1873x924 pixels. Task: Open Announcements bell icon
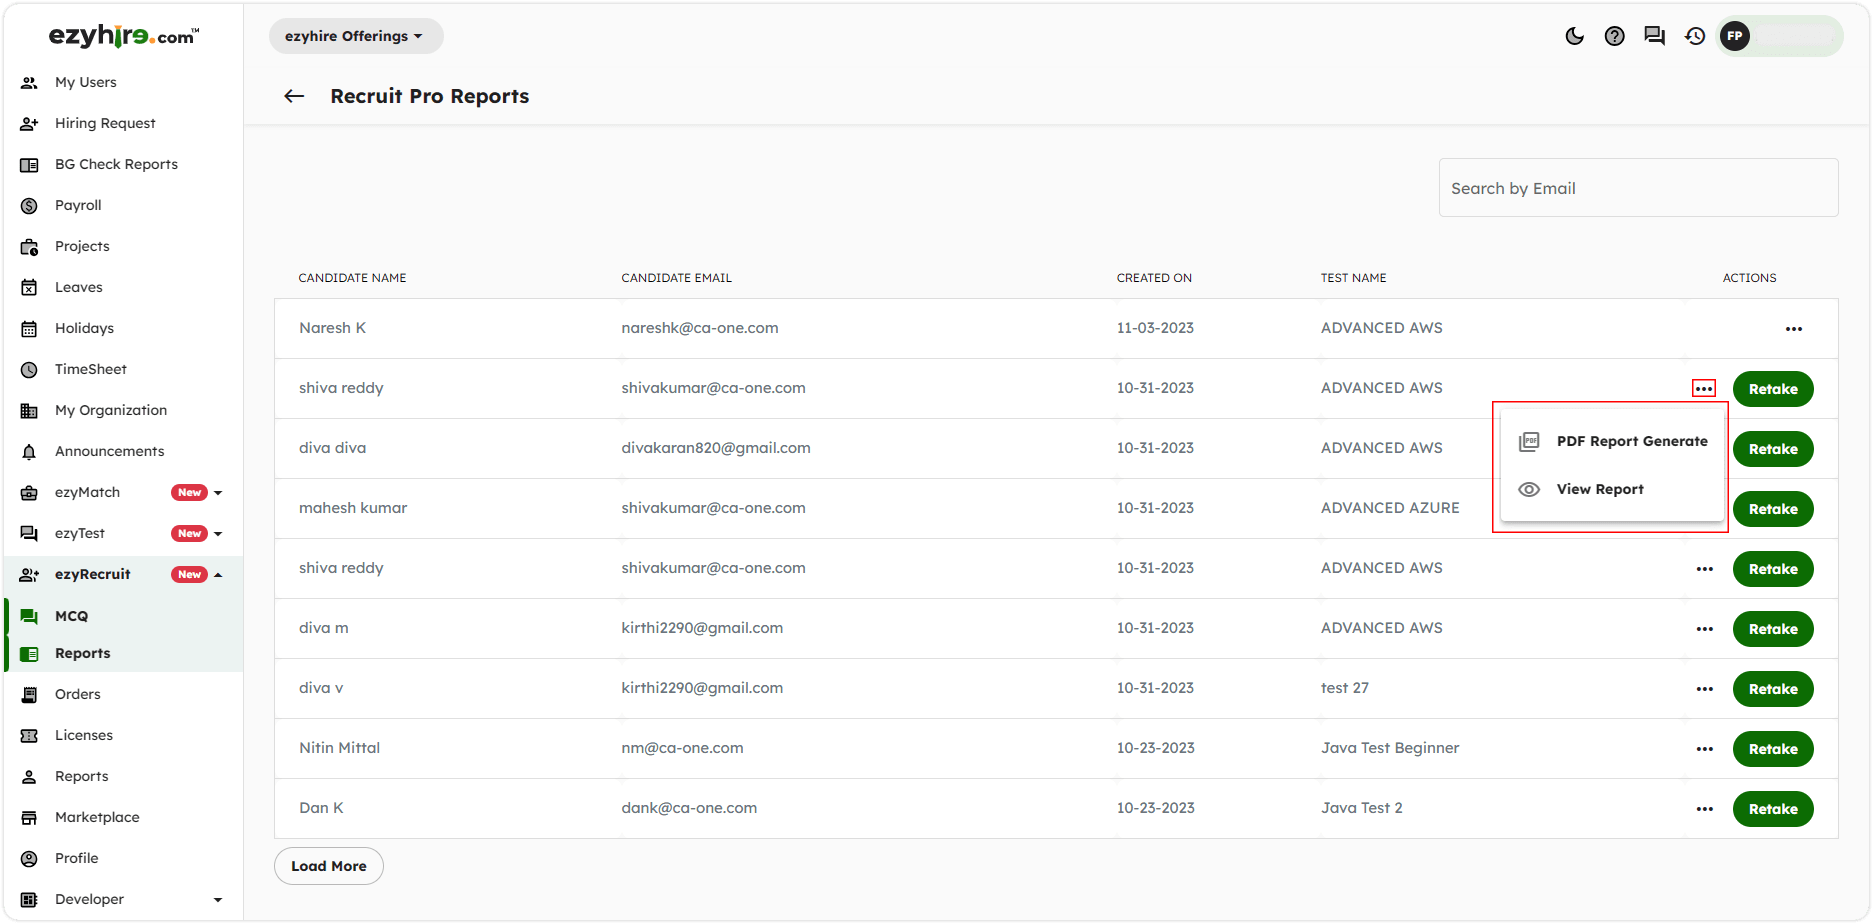tap(29, 451)
